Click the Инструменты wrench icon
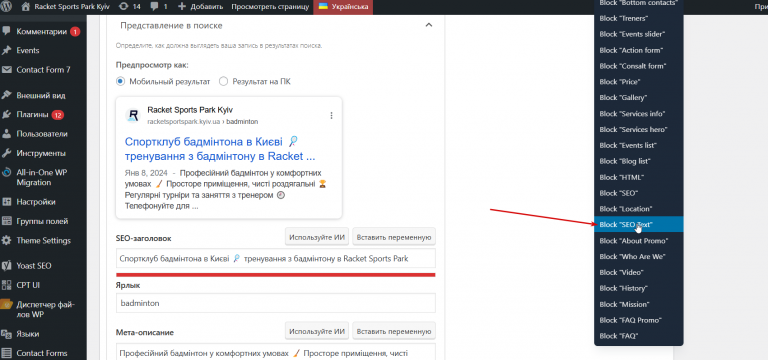Image resolution: width=768 pixels, height=360 pixels. tap(7, 153)
